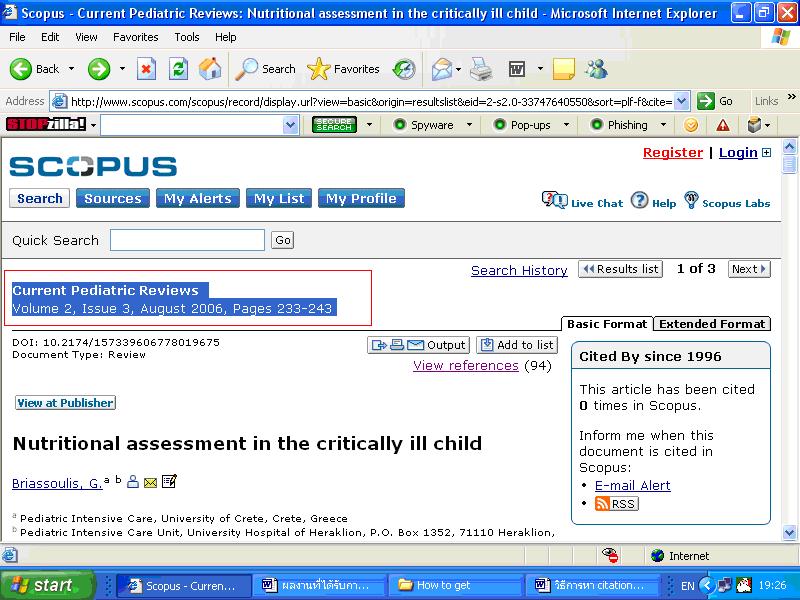Click the Output button
800x600 pixels.
click(418, 345)
